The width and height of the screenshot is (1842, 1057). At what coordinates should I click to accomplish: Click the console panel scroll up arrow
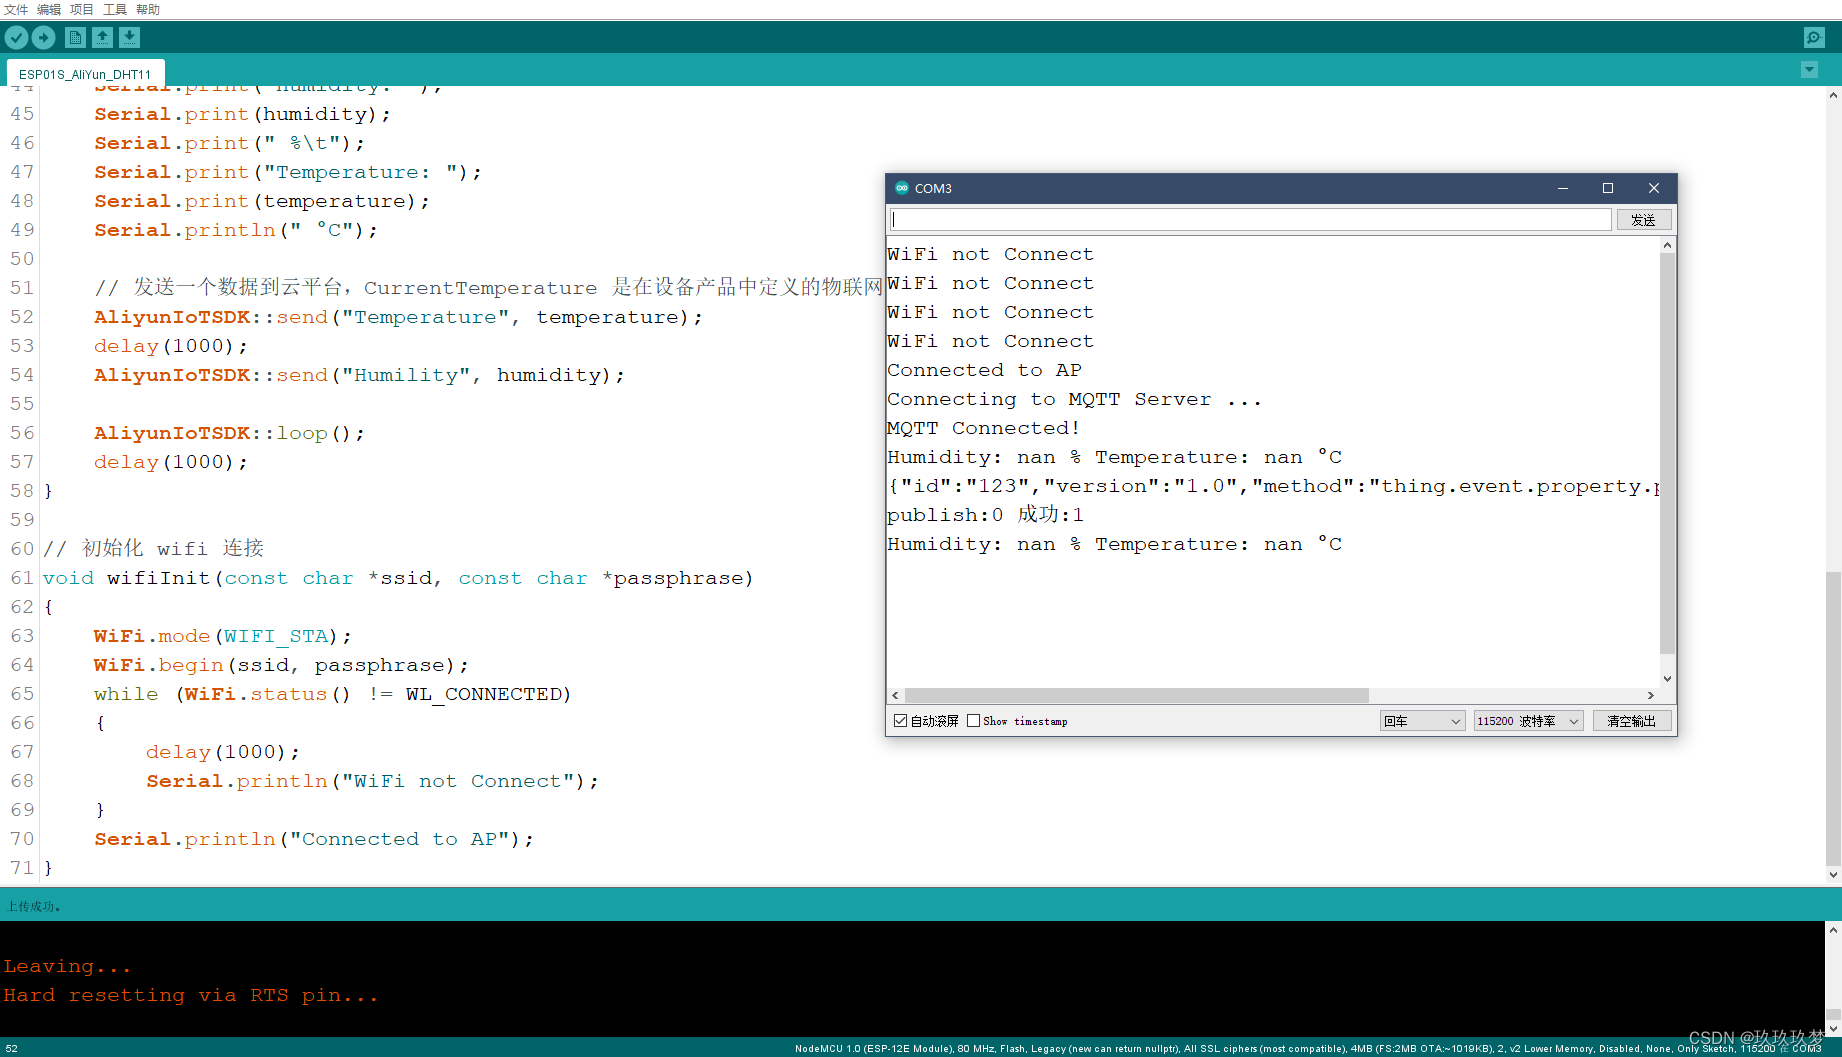click(1833, 930)
